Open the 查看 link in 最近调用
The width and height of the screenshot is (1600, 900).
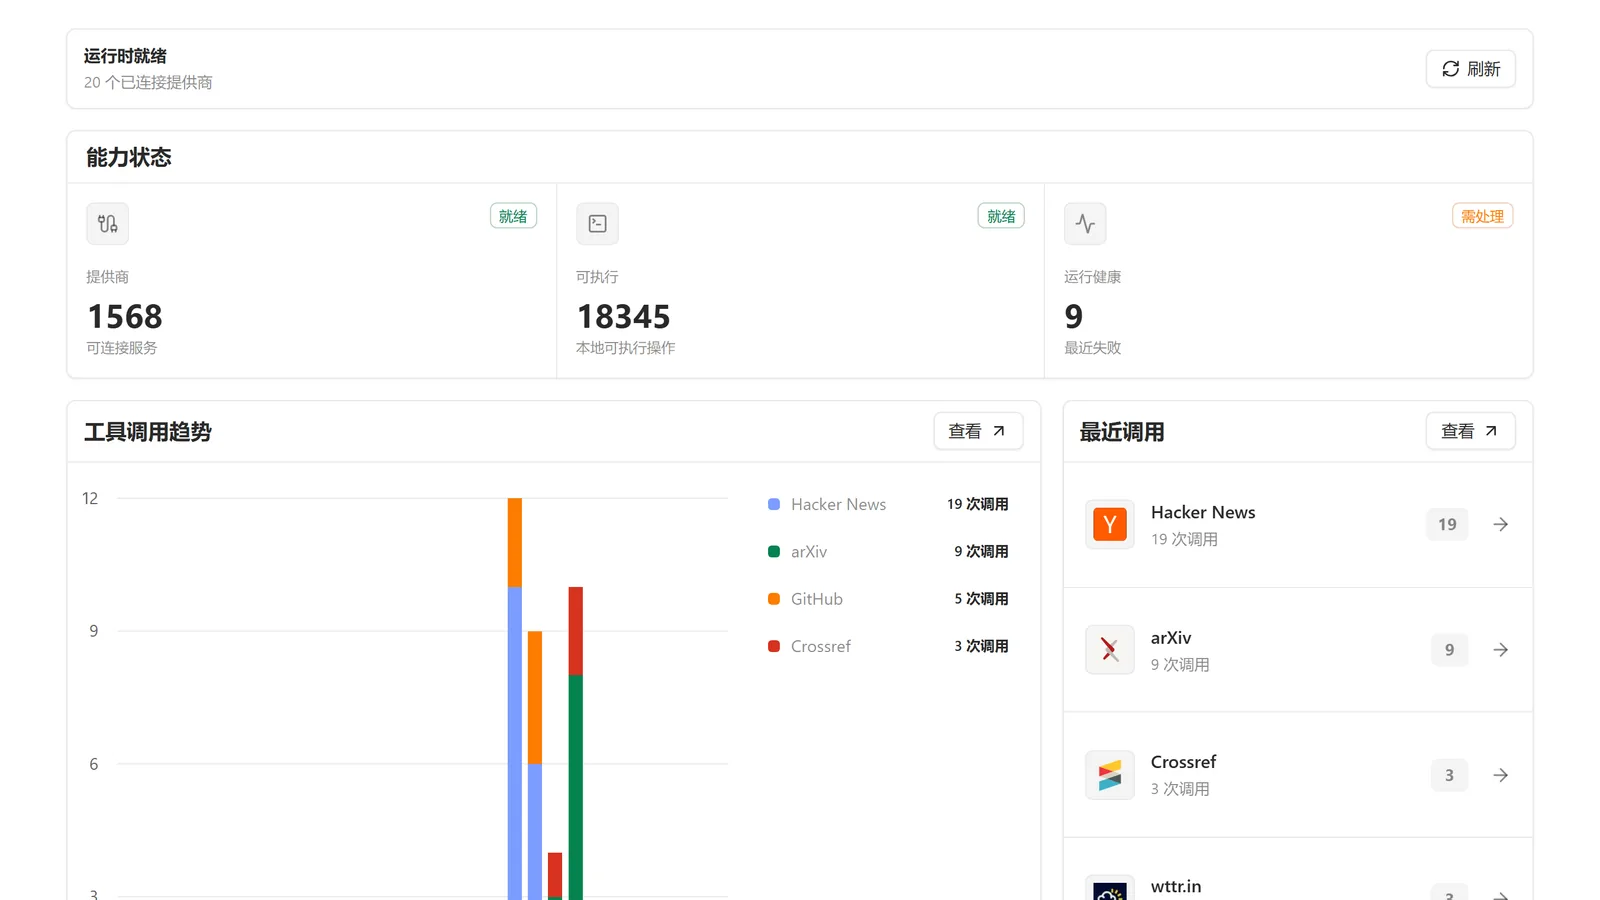(x=1470, y=431)
